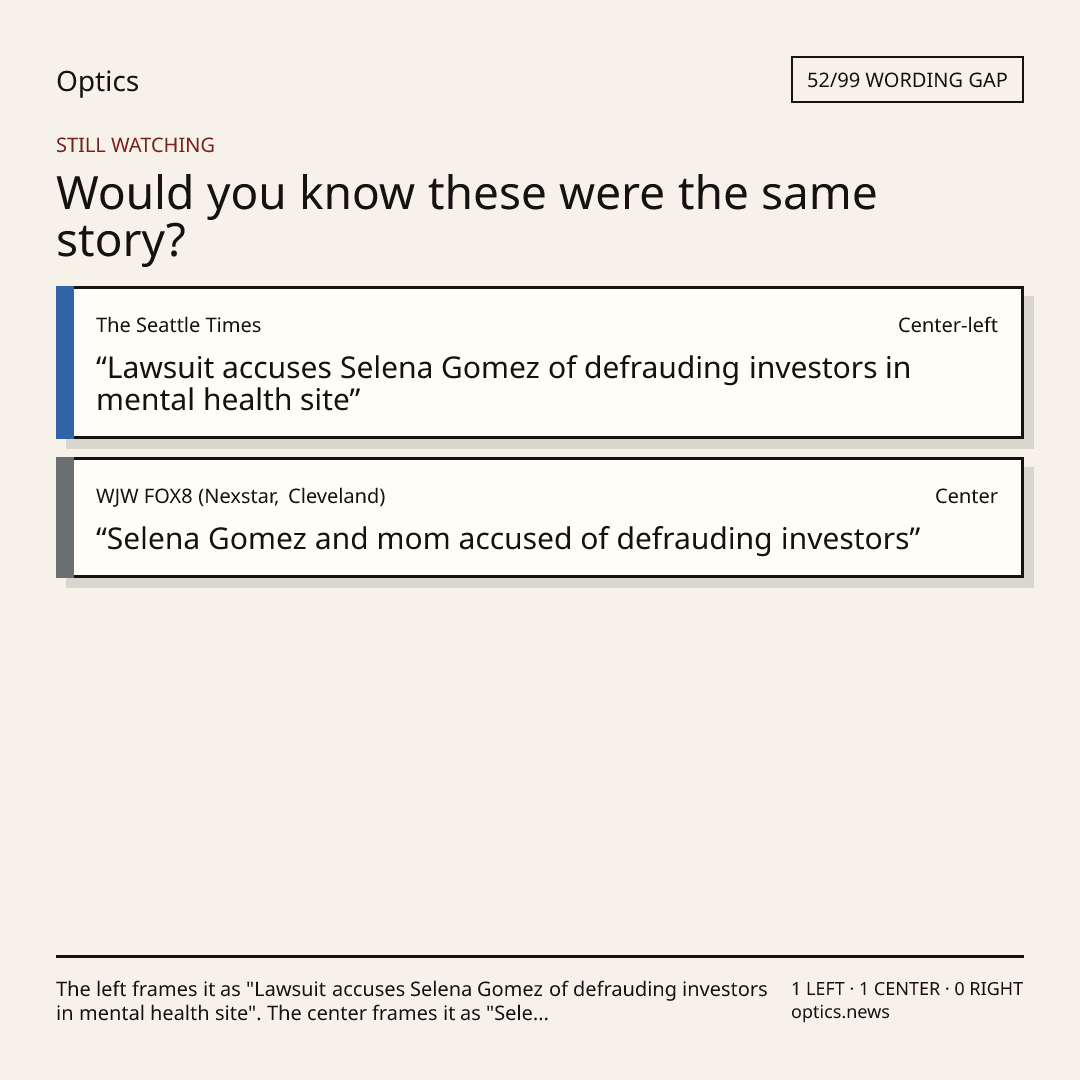
Task: Click the horizontal footer divider line
Action: [x=540, y=956]
